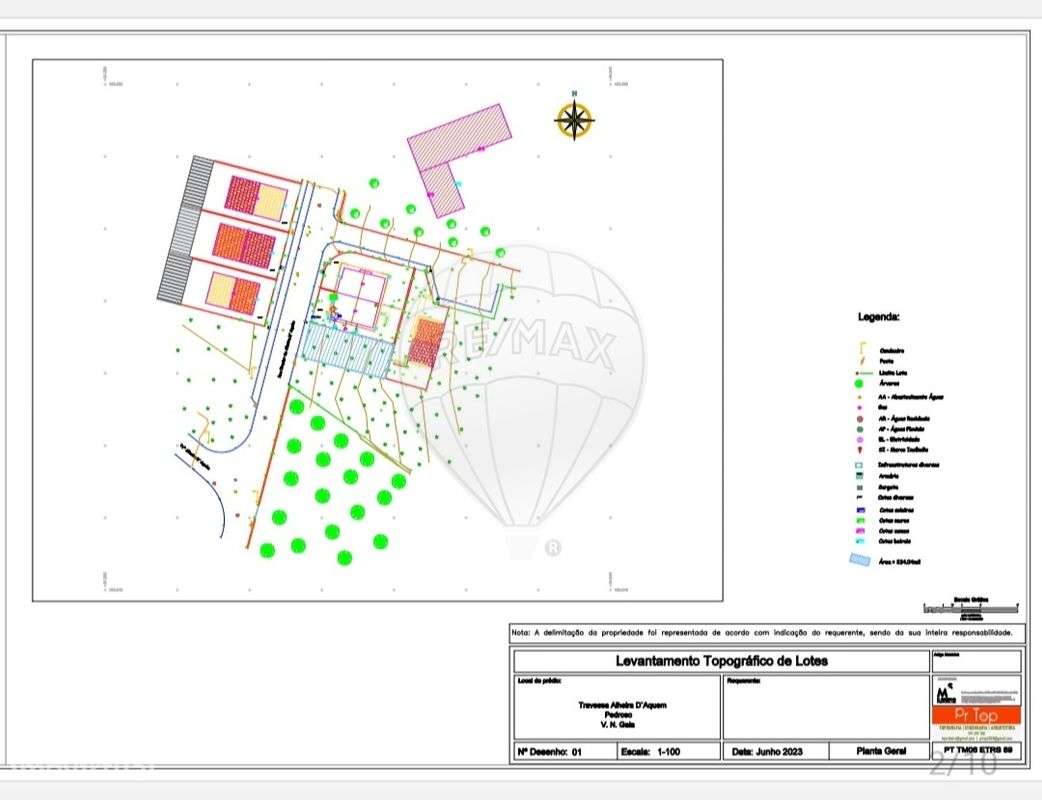
Task: Click the 'Árvores' legend entry
Action: 889,383
